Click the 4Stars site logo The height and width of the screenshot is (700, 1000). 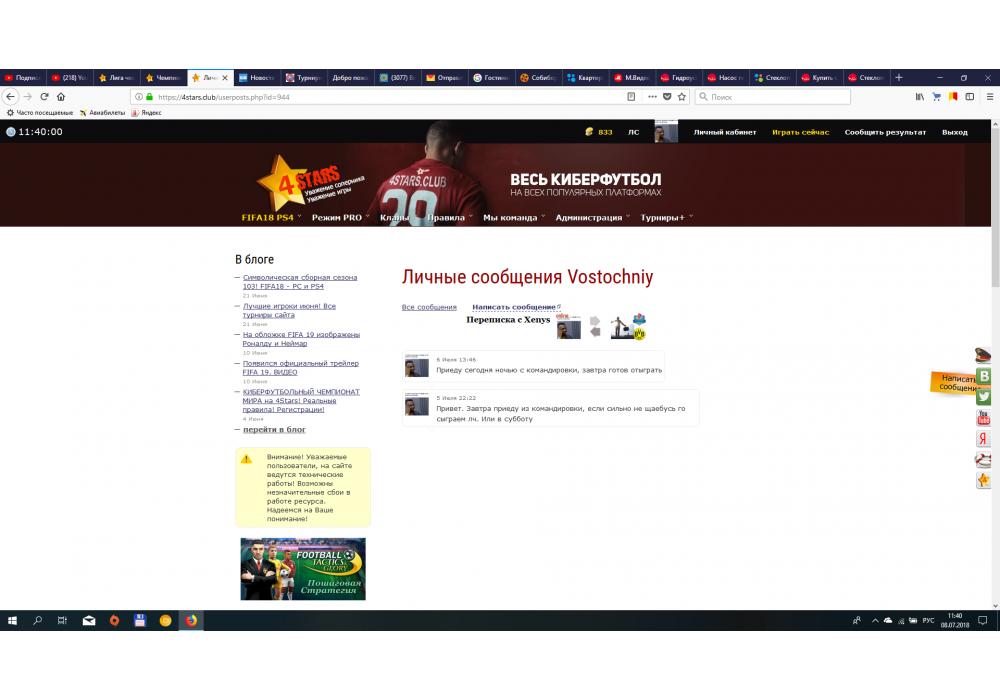tap(309, 183)
